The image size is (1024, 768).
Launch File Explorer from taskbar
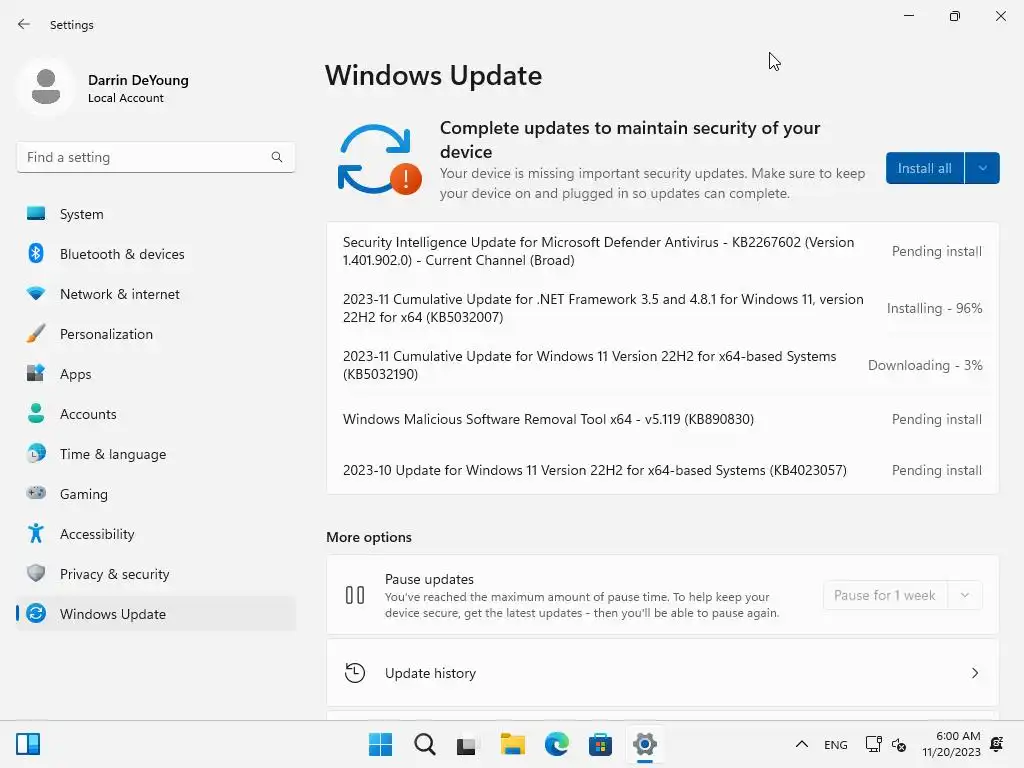click(x=513, y=744)
